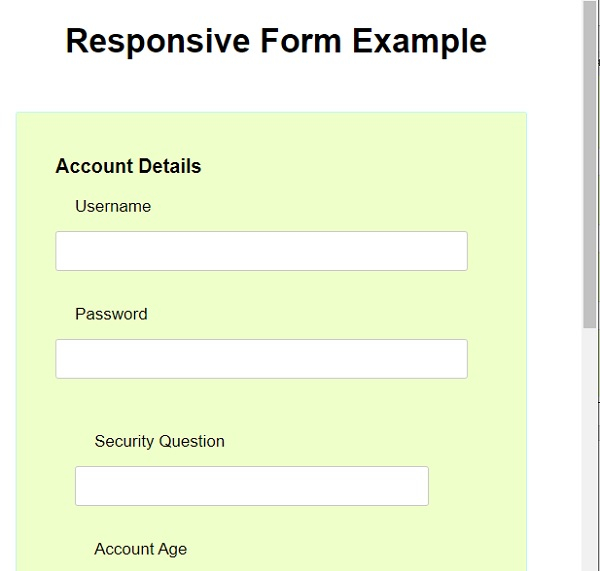600x571 pixels.
Task: Click the Account Age label
Action: [140, 549]
